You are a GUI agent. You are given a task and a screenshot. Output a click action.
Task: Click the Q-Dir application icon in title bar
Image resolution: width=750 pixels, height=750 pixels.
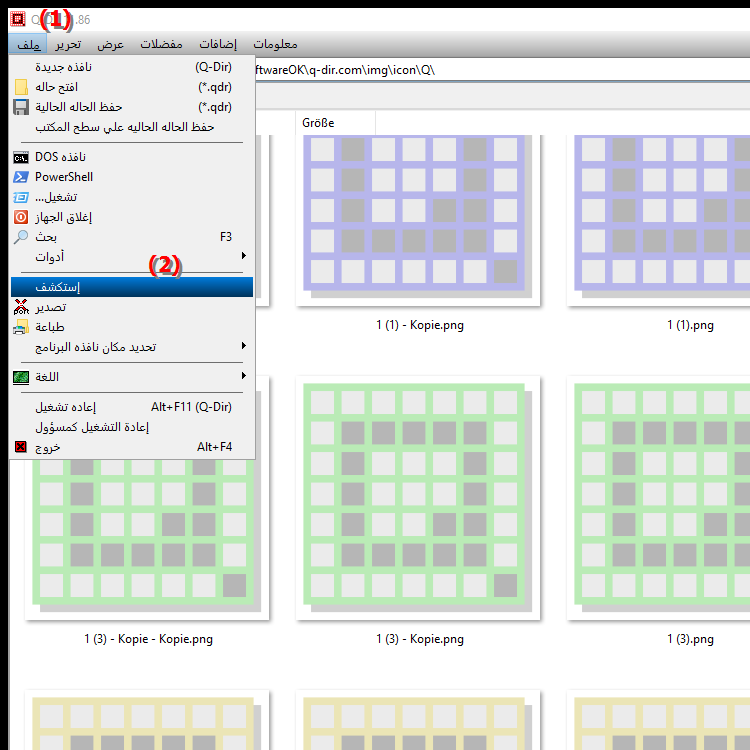coord(18,19)
